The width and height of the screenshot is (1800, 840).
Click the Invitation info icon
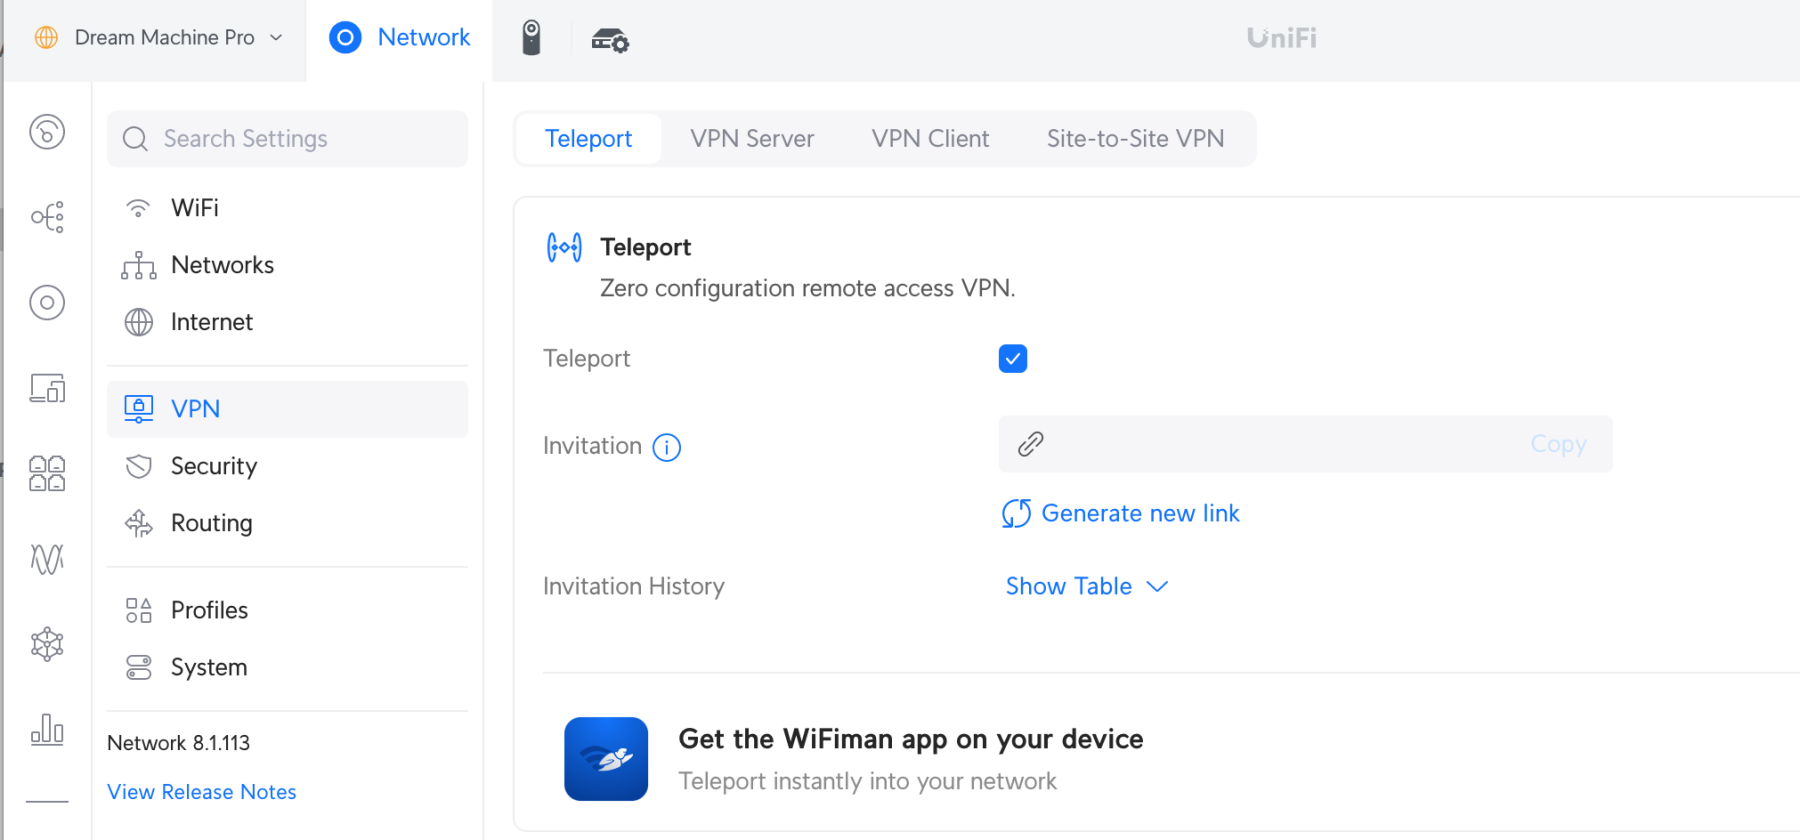[x=667, y=447]
